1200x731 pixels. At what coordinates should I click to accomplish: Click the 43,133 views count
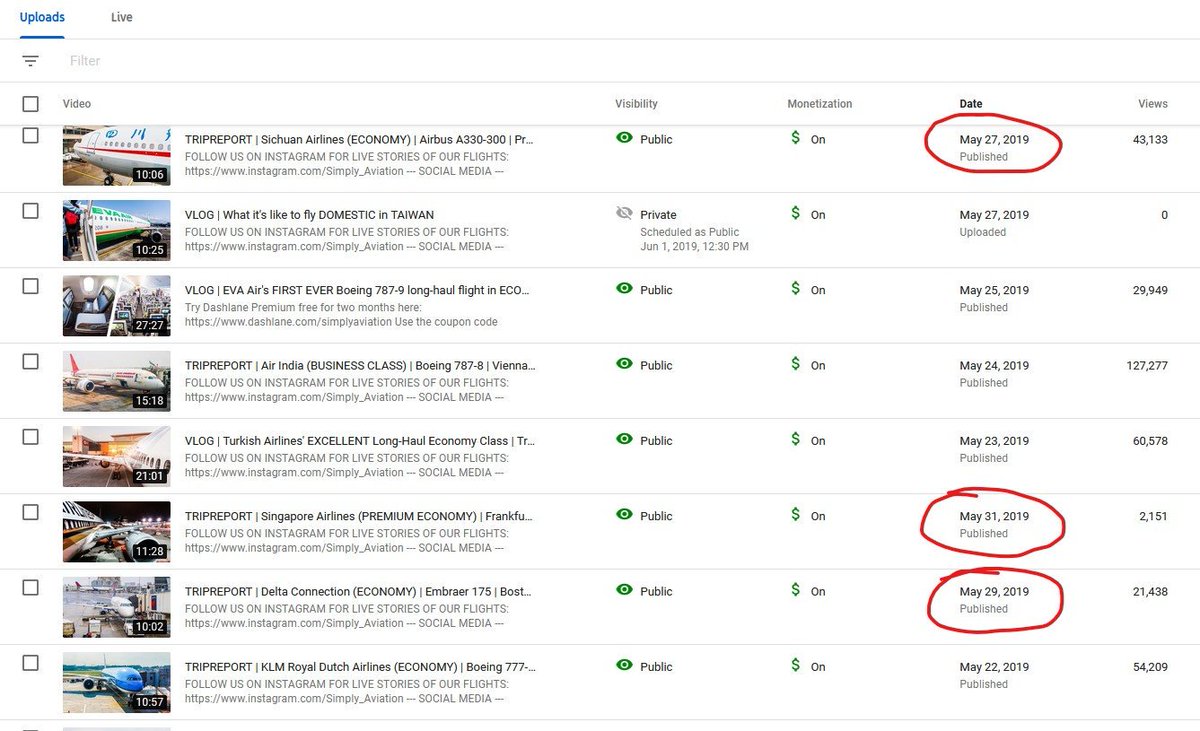pyautogui.click(x=1150, y=140)
